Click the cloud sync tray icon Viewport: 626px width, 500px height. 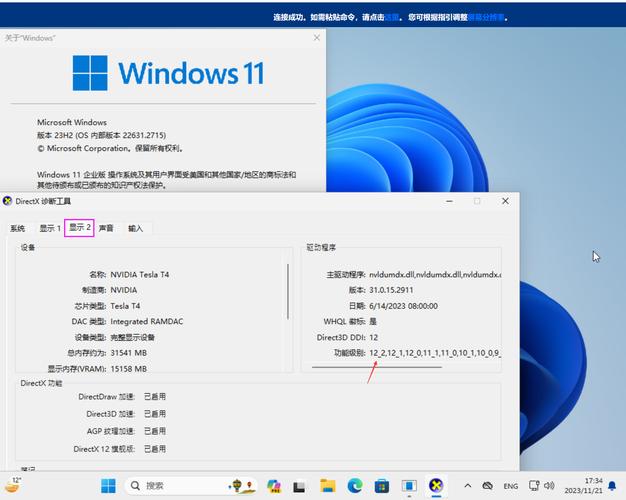tap(487, 486)
